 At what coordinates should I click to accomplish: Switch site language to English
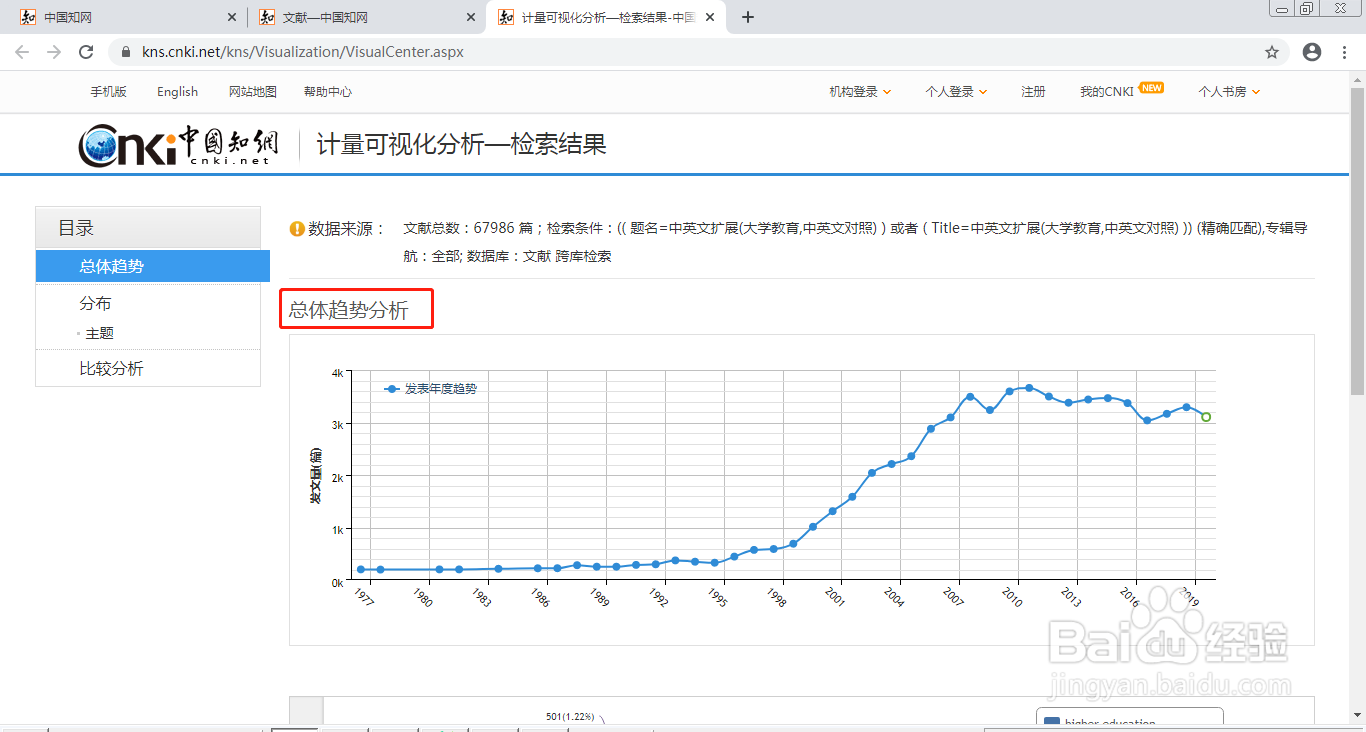(177, 91)
